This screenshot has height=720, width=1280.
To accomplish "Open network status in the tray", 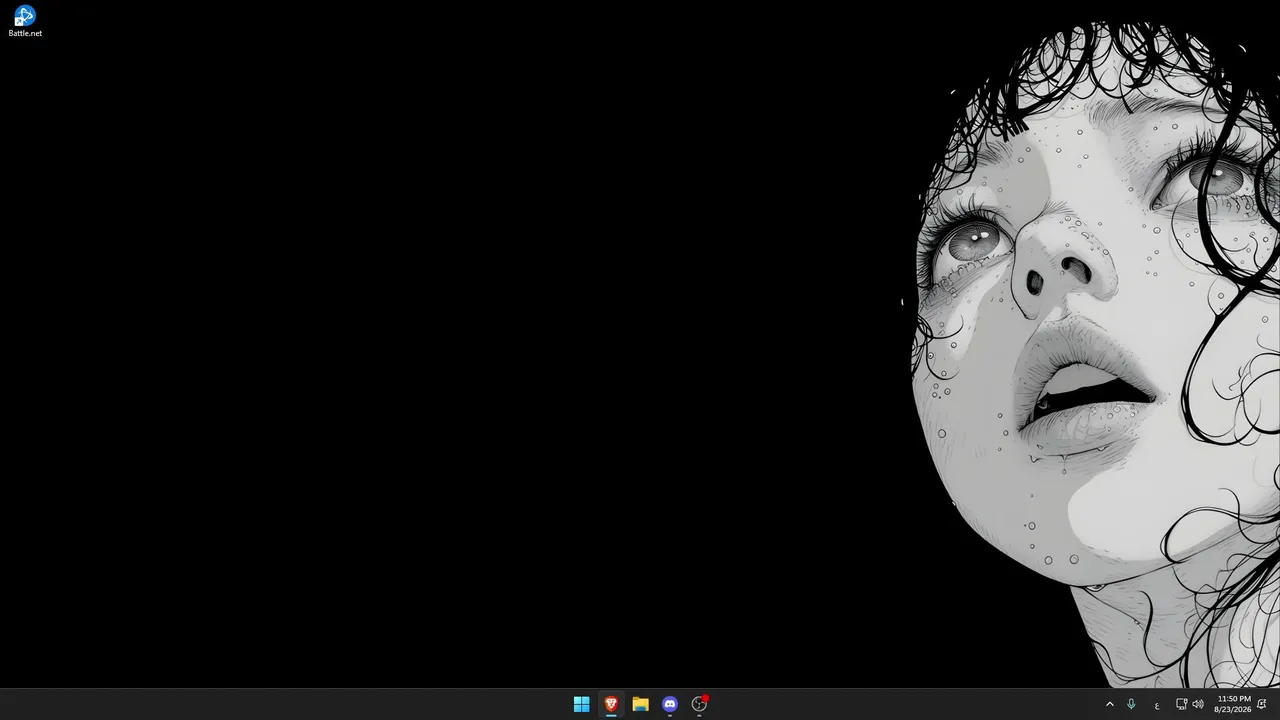I will [x=1181, y=704].
